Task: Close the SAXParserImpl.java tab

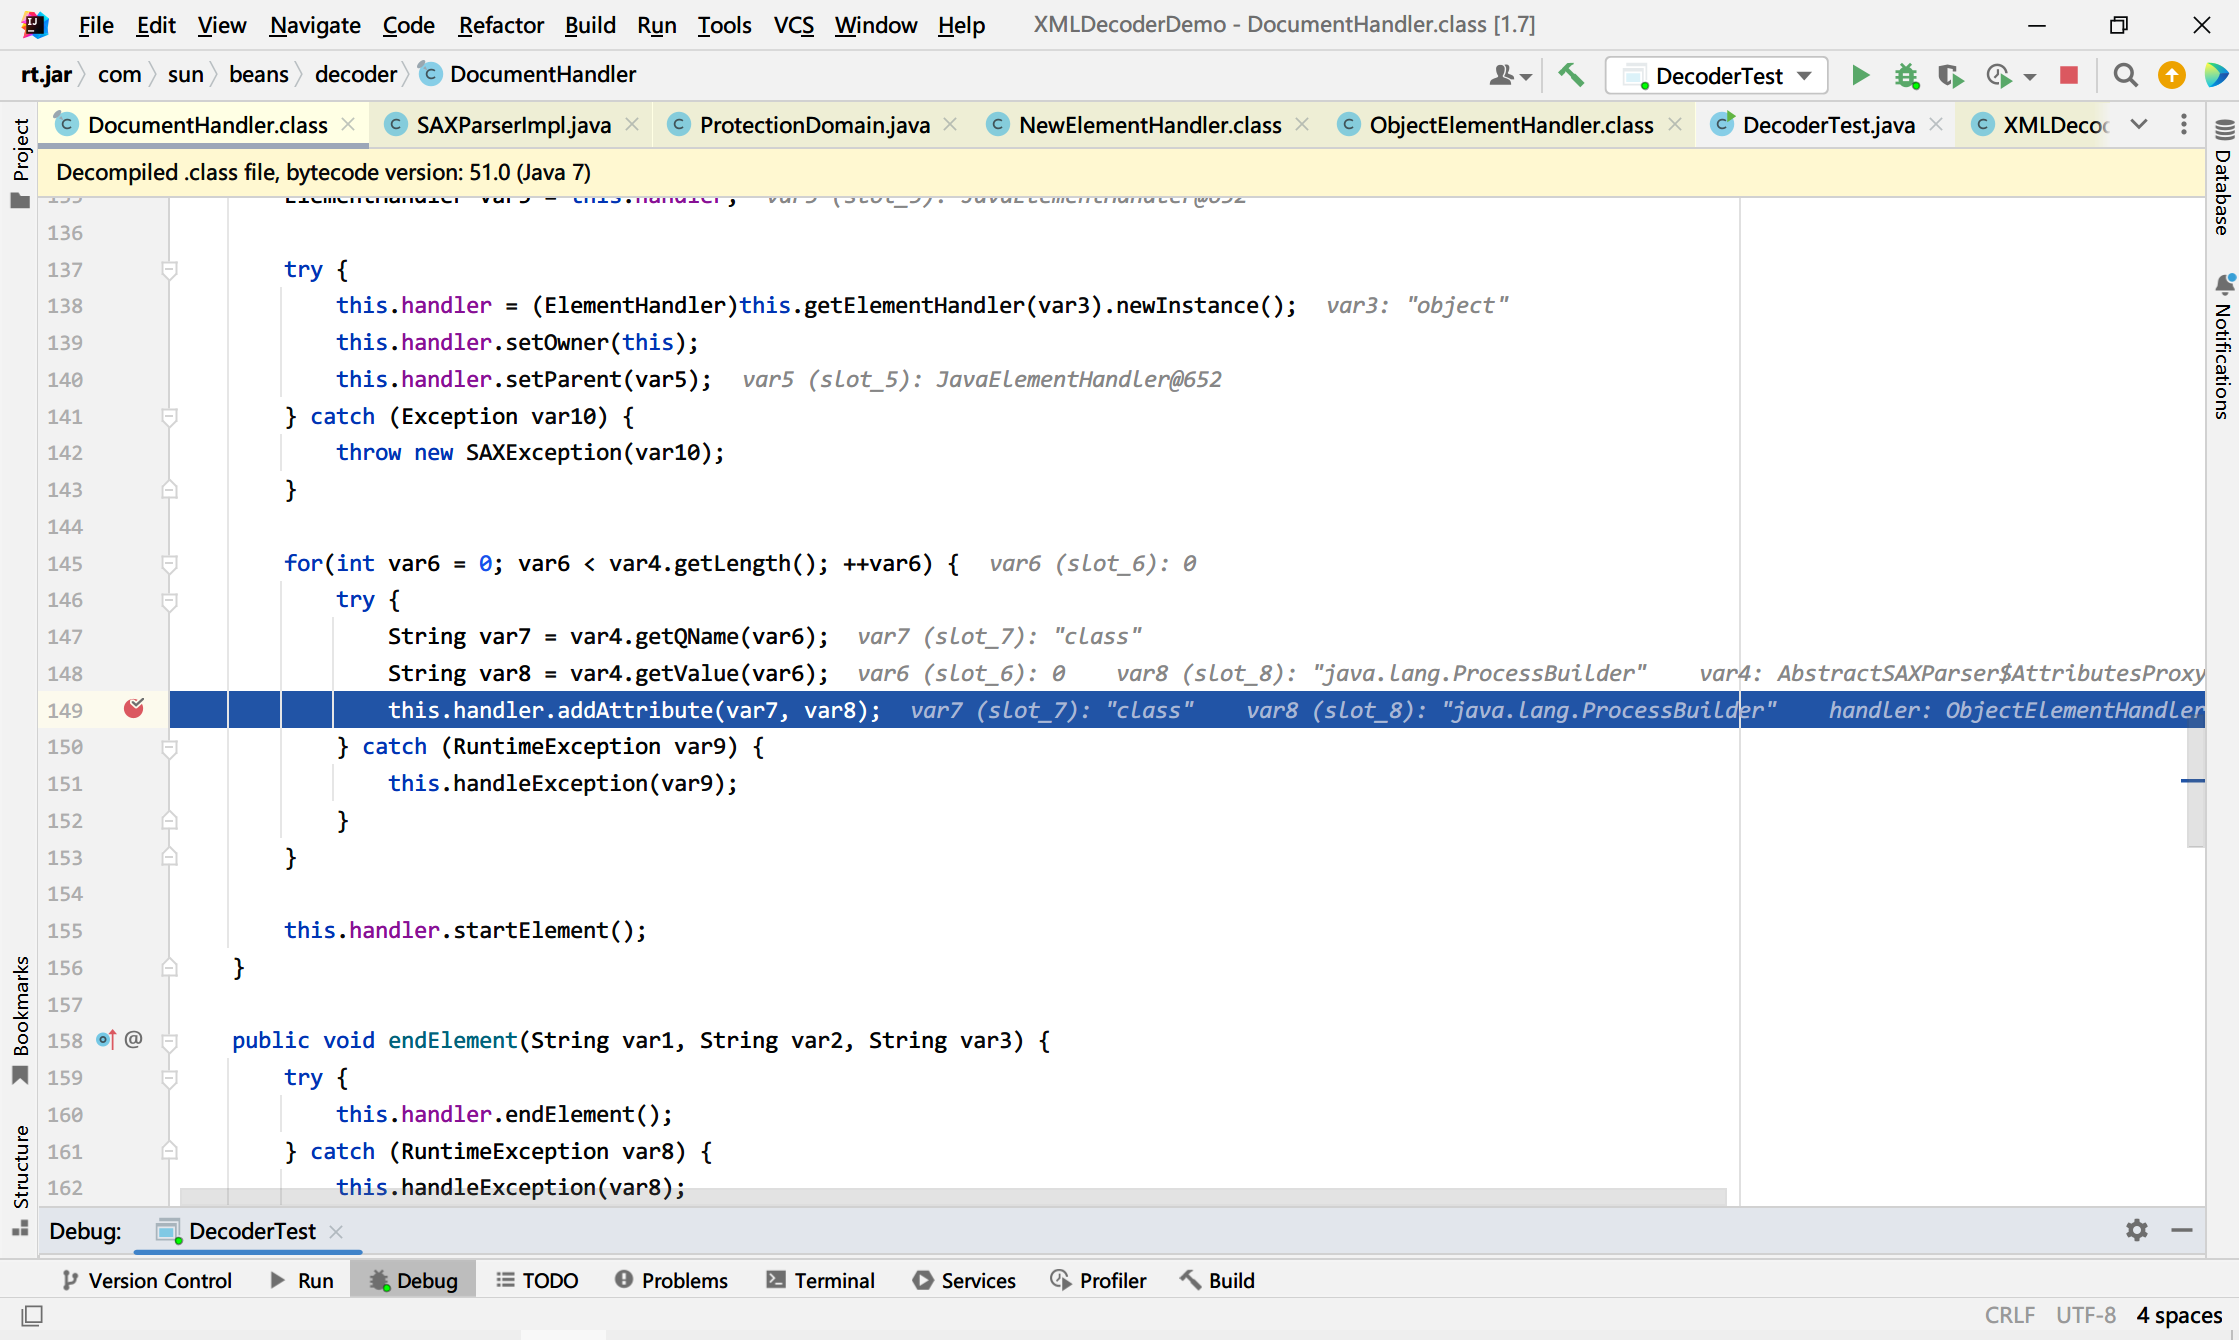Action: click(x=632, y=124)
